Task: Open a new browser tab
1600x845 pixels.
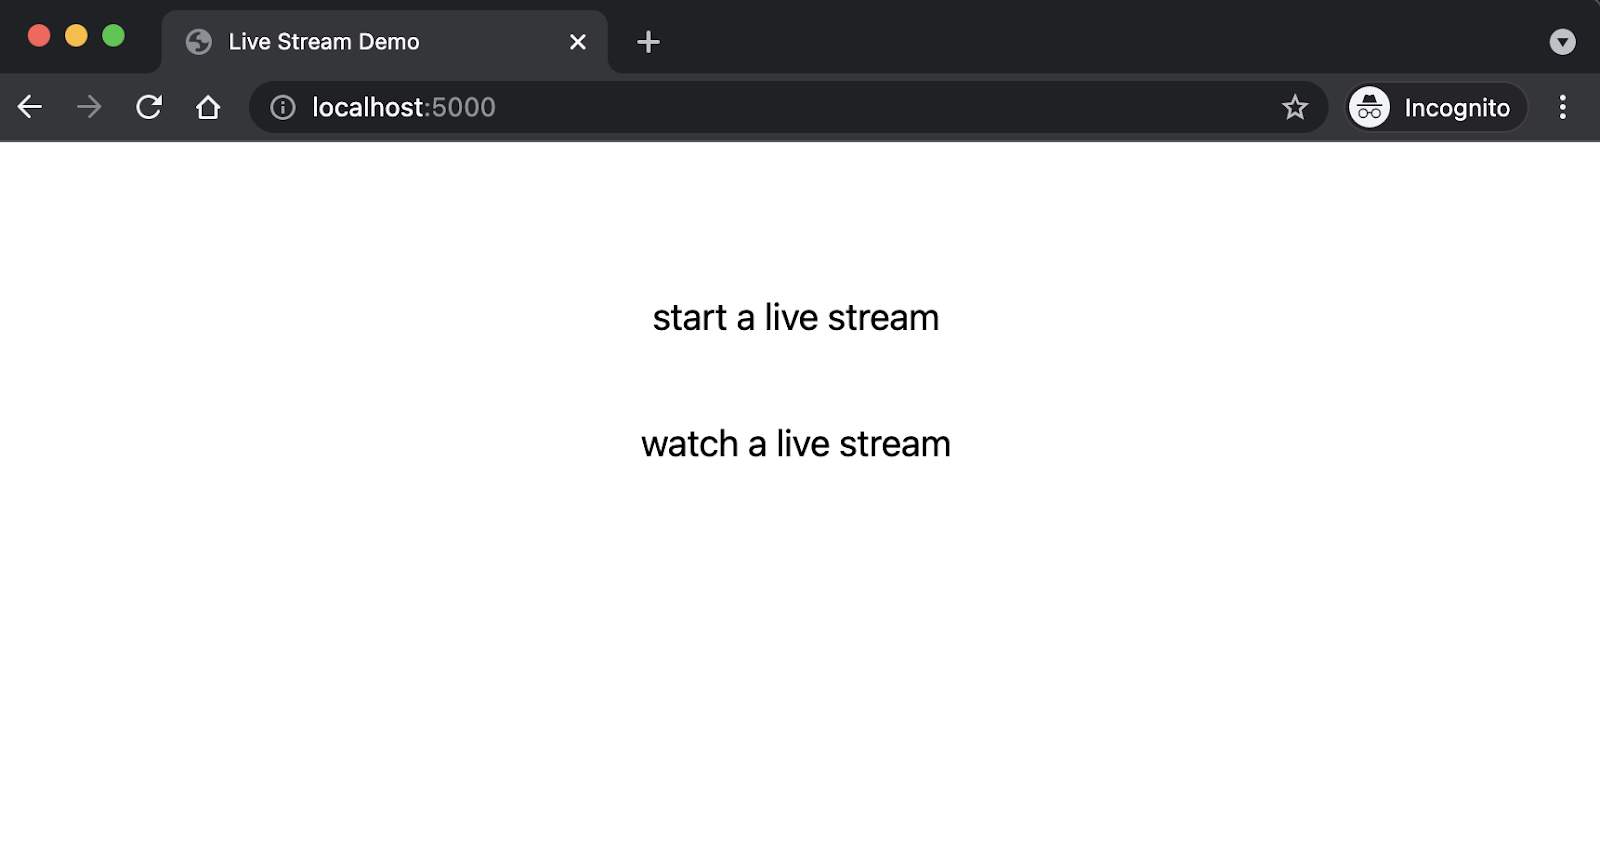Action: click(648, 42)
